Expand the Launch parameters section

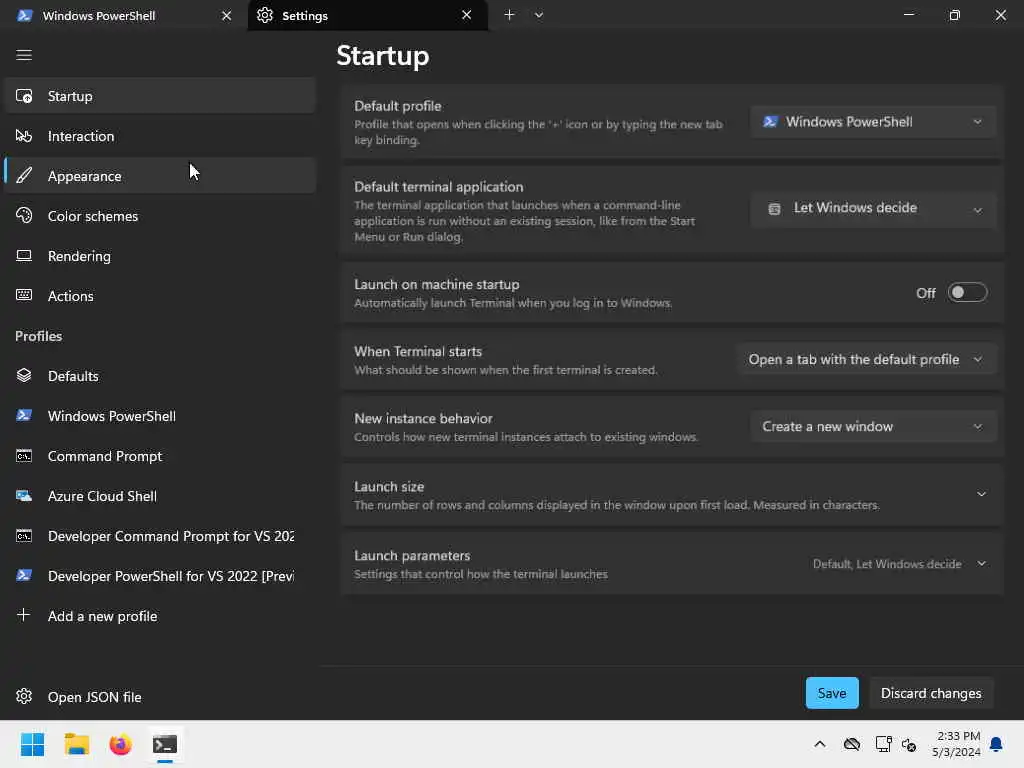[x=671, y=564]
